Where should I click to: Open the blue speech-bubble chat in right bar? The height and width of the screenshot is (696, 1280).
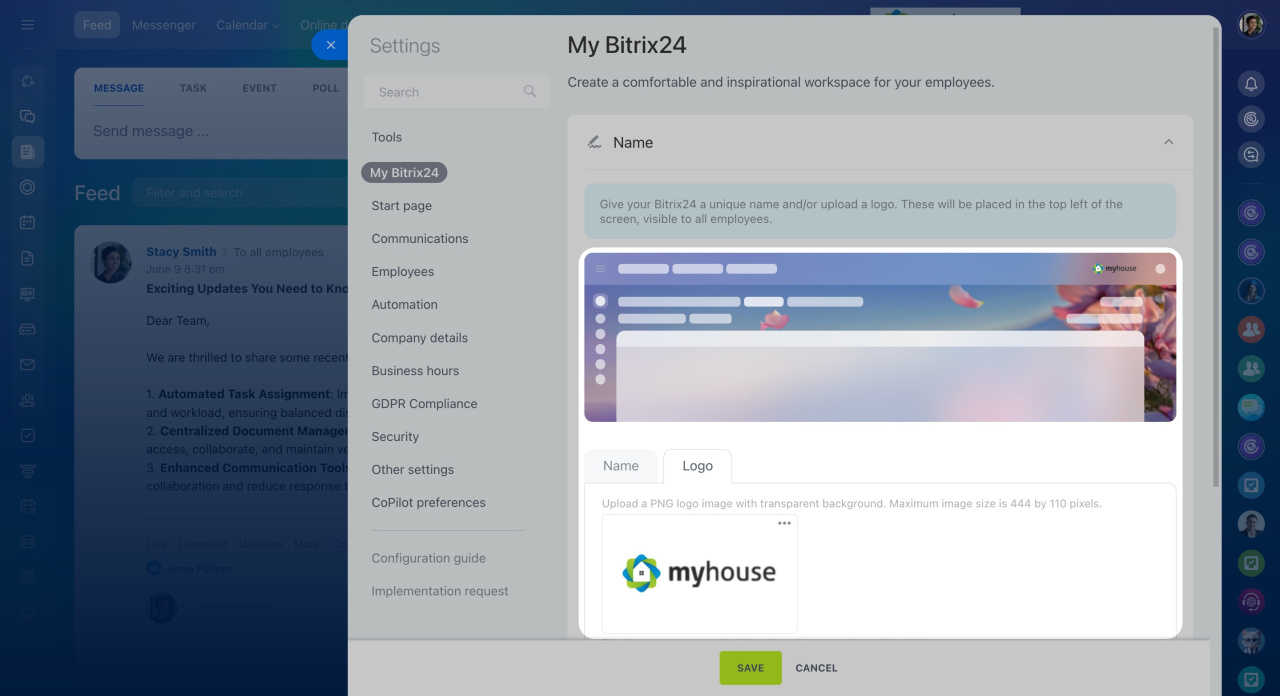pos(1251,407)
